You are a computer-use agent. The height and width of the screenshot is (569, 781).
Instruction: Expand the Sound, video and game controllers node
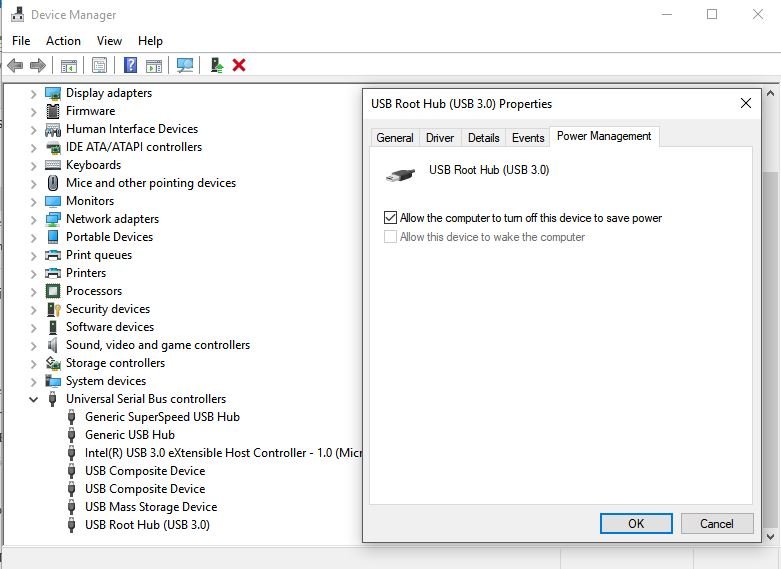33,346
